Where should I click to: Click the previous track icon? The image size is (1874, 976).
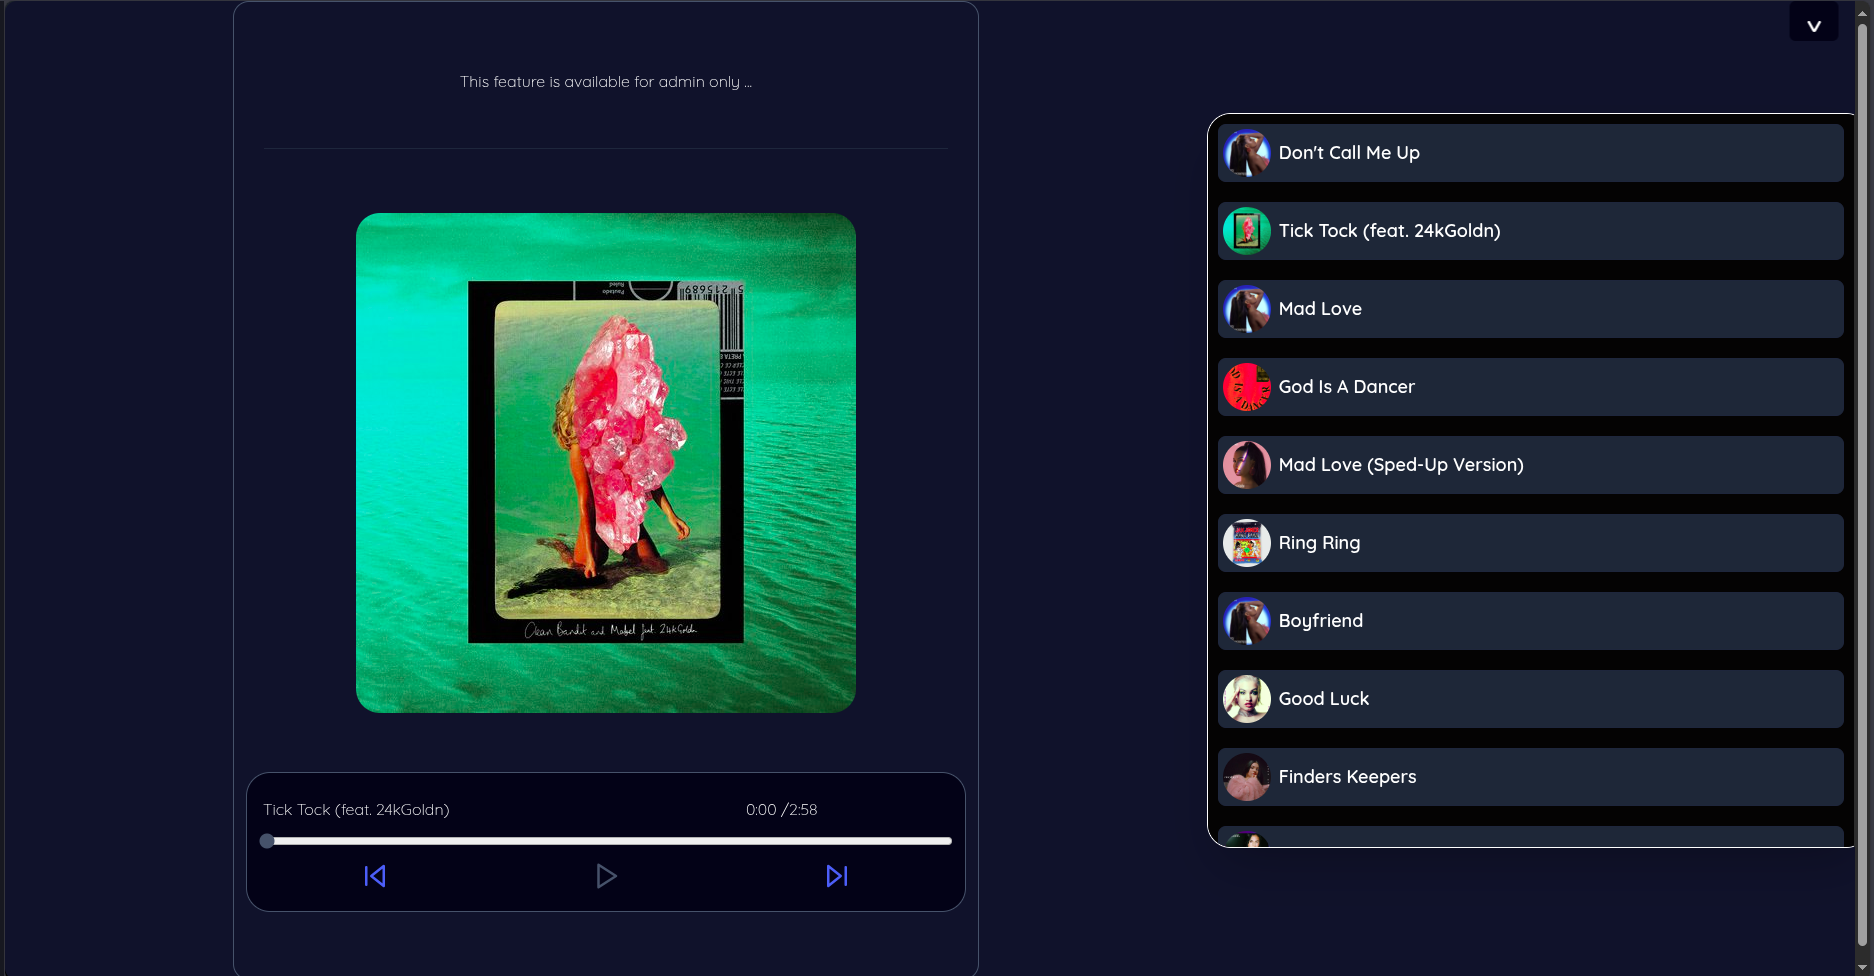(x=375, y=876)
